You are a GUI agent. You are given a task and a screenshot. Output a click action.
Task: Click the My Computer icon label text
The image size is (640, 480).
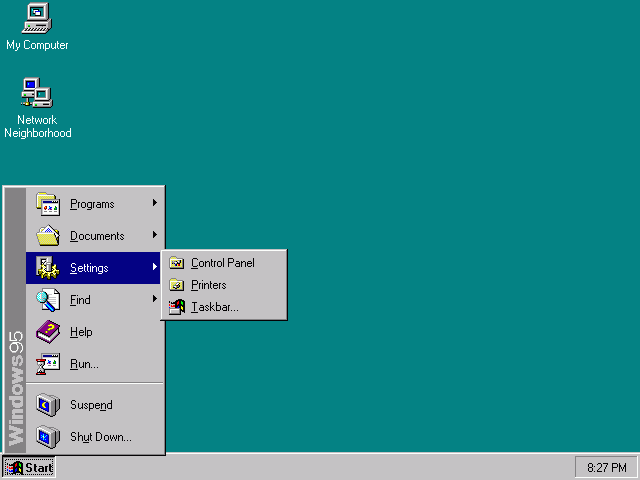[x=37, y=45]
